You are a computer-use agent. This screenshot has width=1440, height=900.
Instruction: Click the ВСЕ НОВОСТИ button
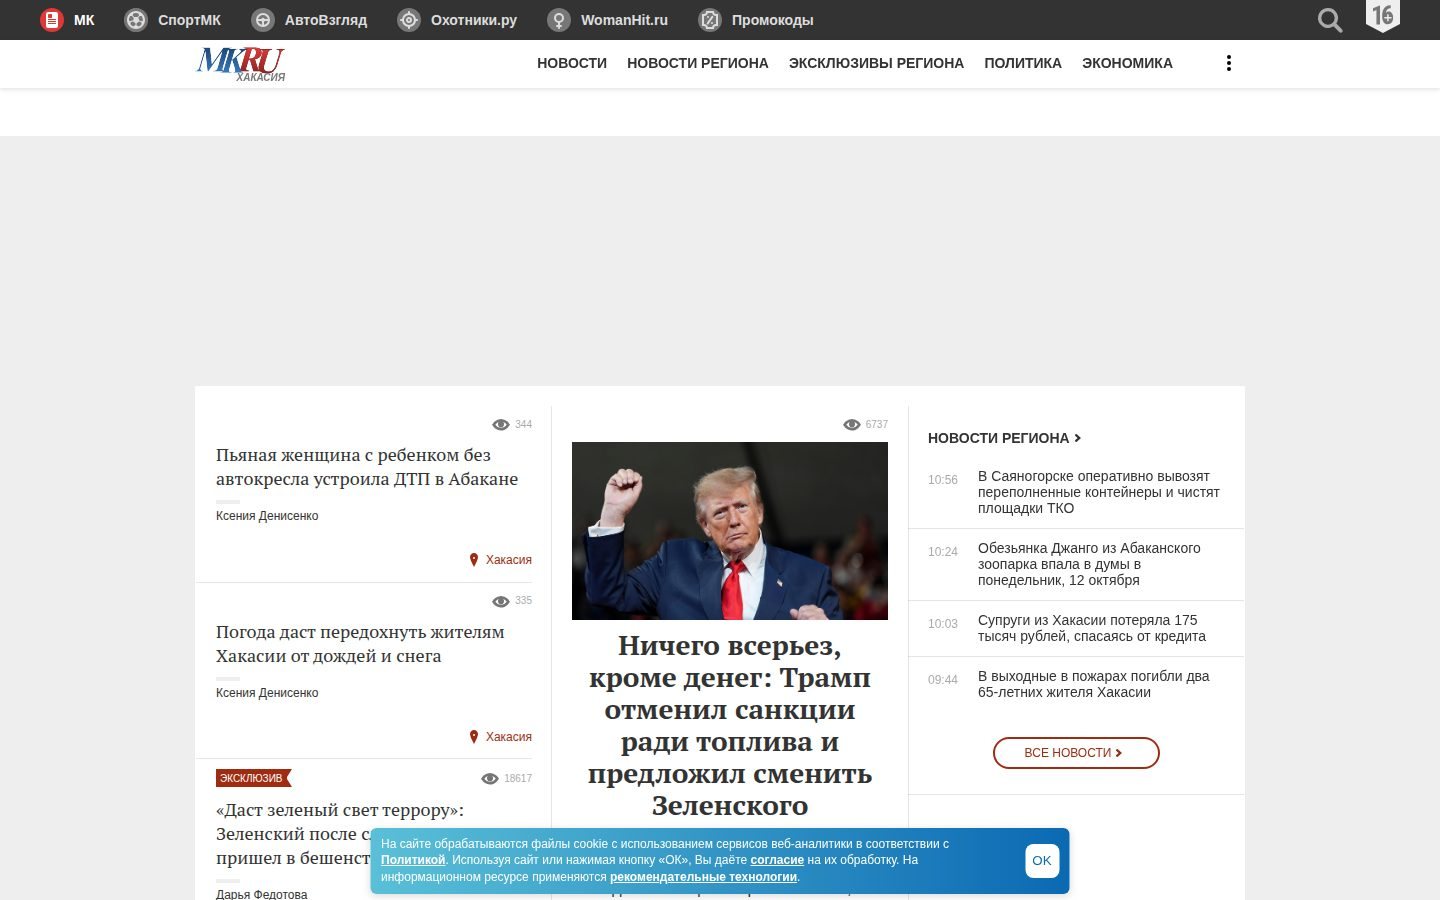(1076, 753)
